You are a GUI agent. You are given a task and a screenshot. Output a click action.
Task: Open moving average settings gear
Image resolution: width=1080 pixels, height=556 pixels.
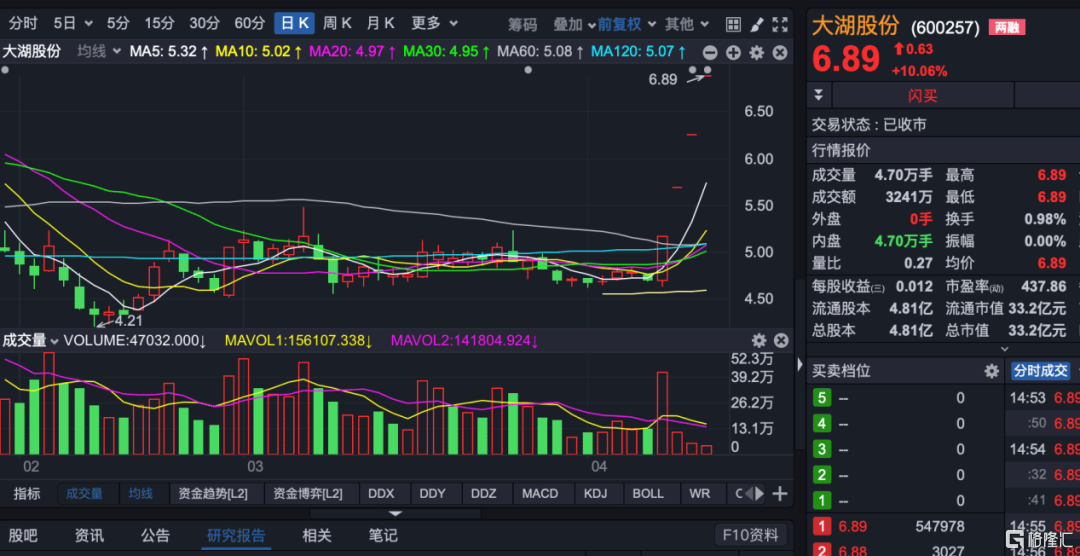(757, 53)
